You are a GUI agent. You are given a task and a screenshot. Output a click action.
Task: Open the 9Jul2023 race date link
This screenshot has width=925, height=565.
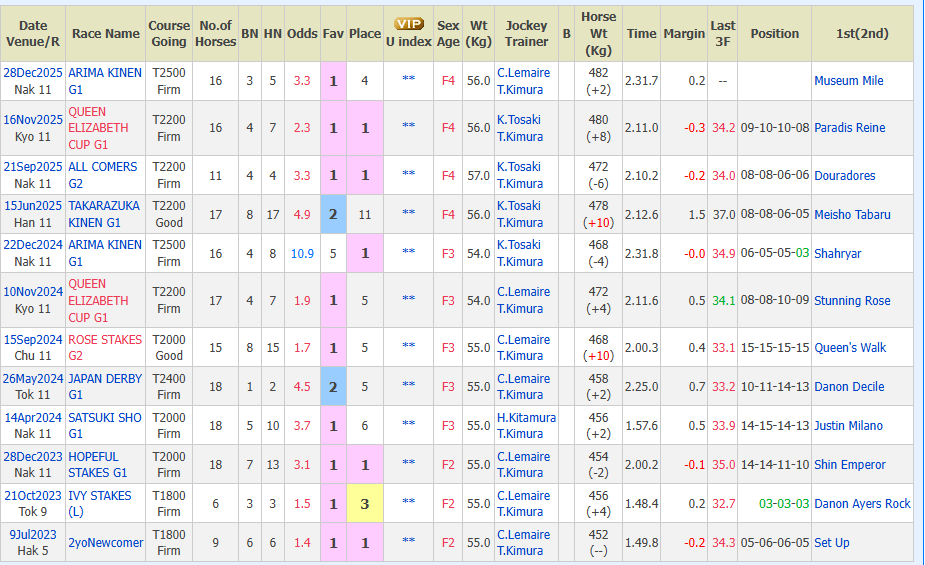pos(33,535)
